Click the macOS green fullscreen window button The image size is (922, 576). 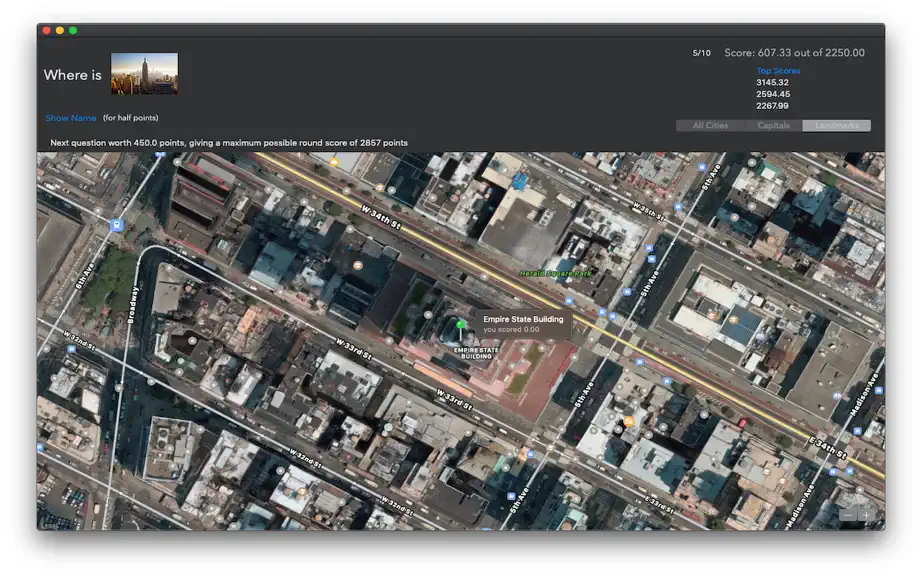[x=73, y=31]
